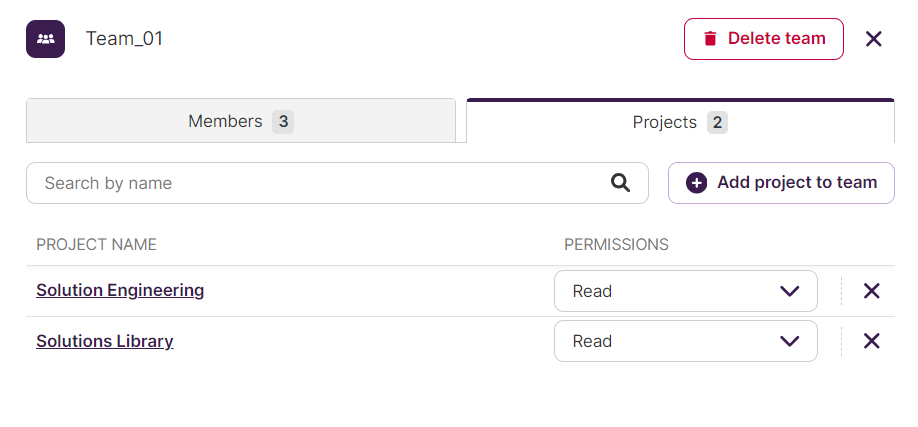This screenshot has width=918, height=427.
Task: Open the Read dropdown for Solution Engineering
Action: tap(686, 291)
